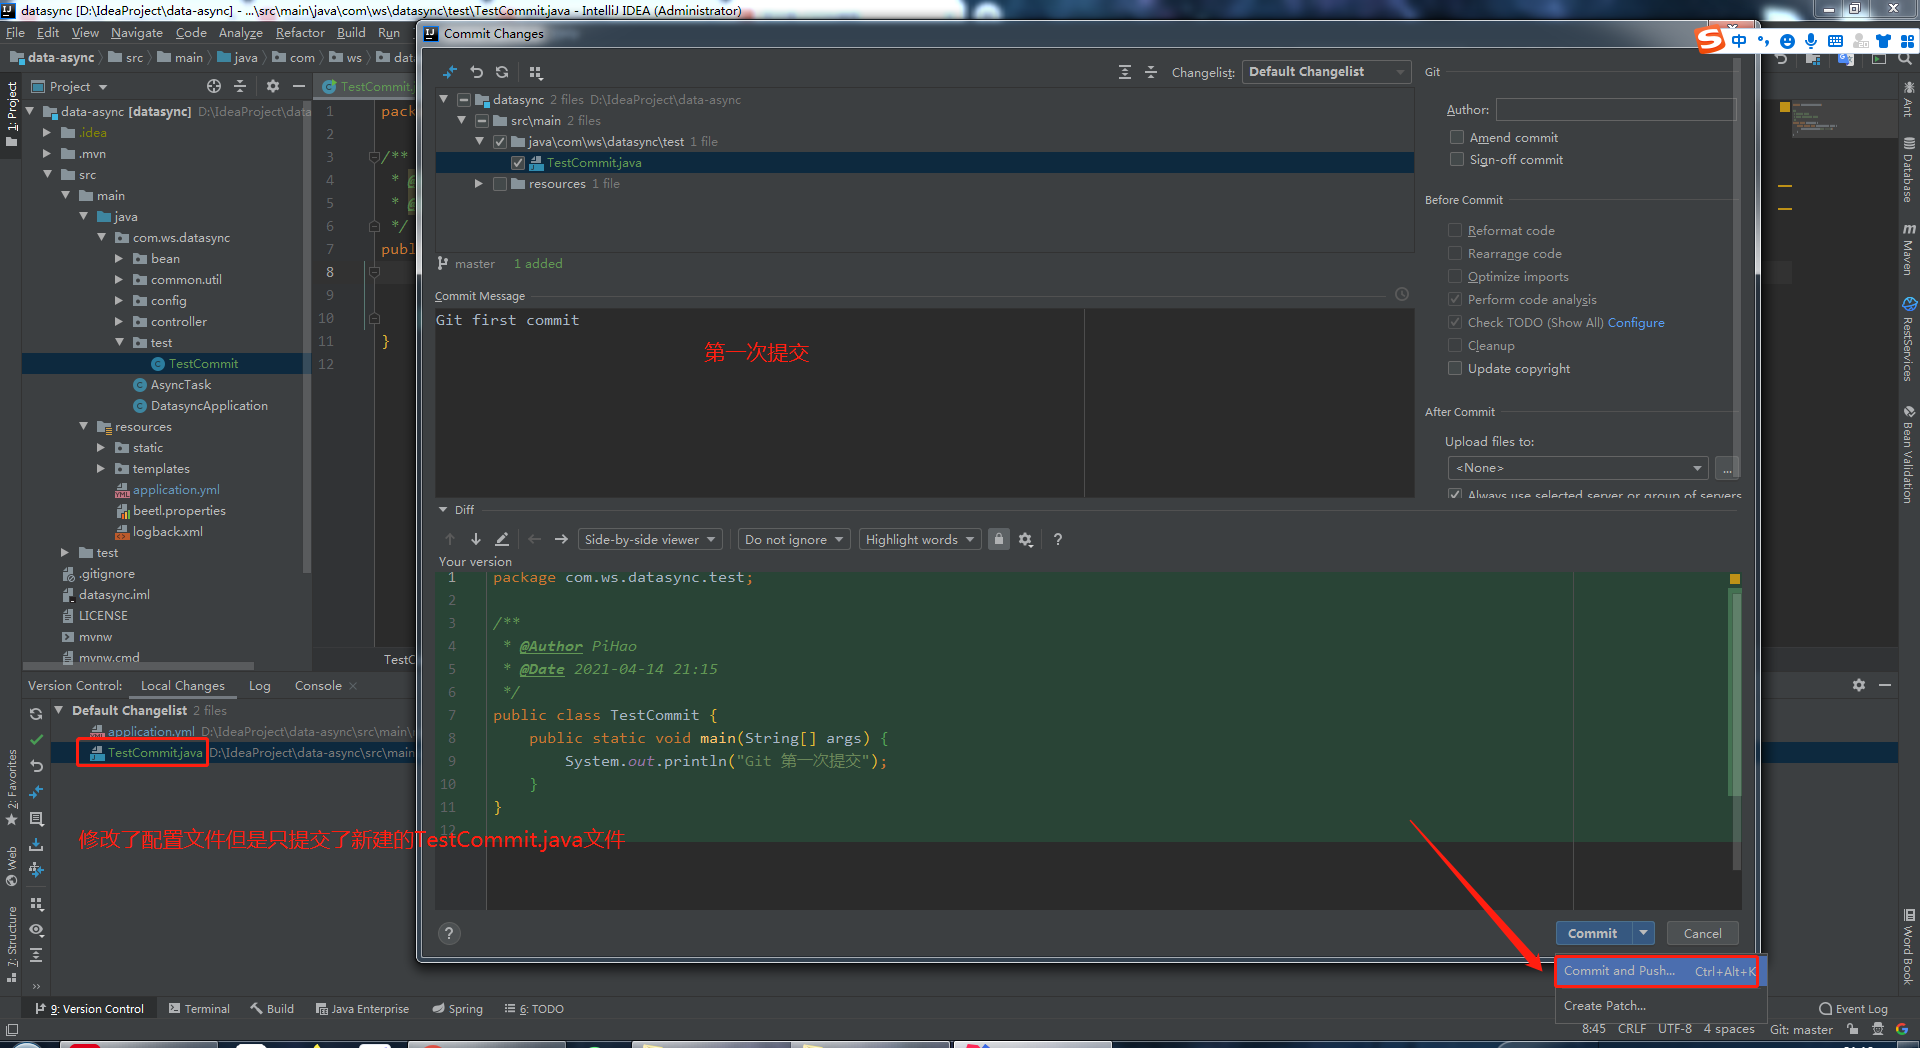Open diff settings gear in Diff toolbar
Image resolution: width=1920 pixels, height=1048 pixels.
point(1026,539)
